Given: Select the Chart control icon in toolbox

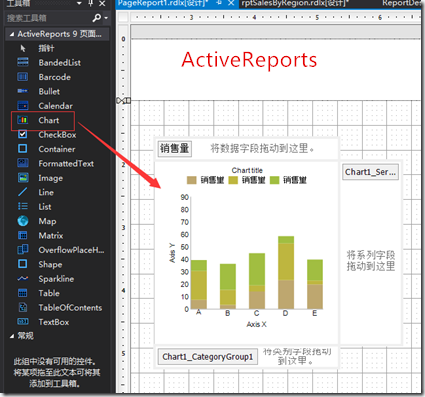Looking at the screenshot, I should pyautogui.click(x=23, y=120).
